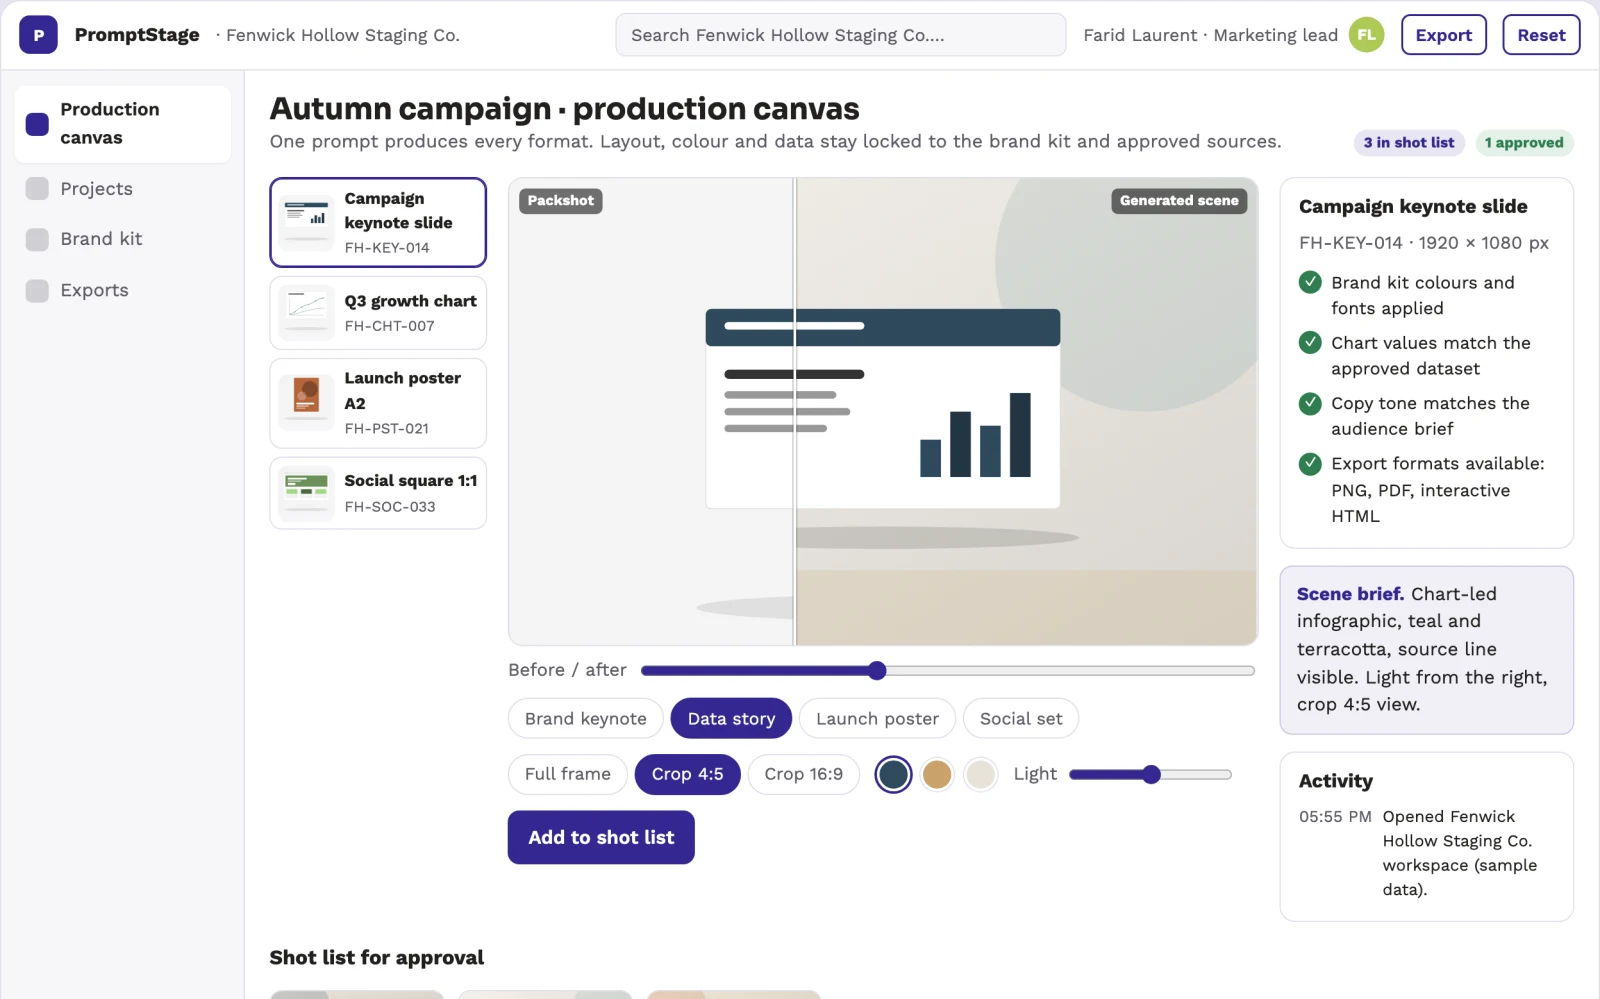Click the Packshot label on the canvas
This screenshot has width=1600, height=999.
click(x=560, y=201)
